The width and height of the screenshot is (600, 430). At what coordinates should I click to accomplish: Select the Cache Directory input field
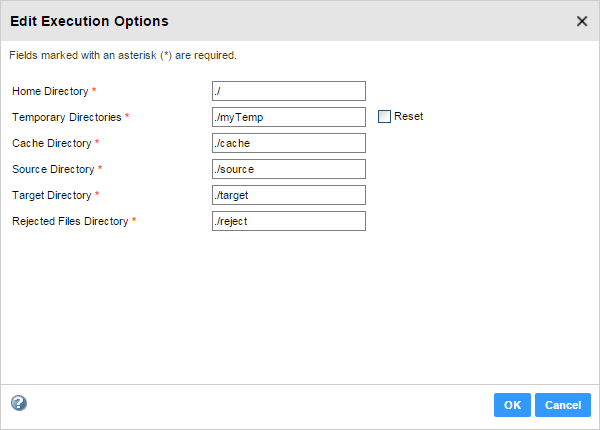tap(289, 143)
